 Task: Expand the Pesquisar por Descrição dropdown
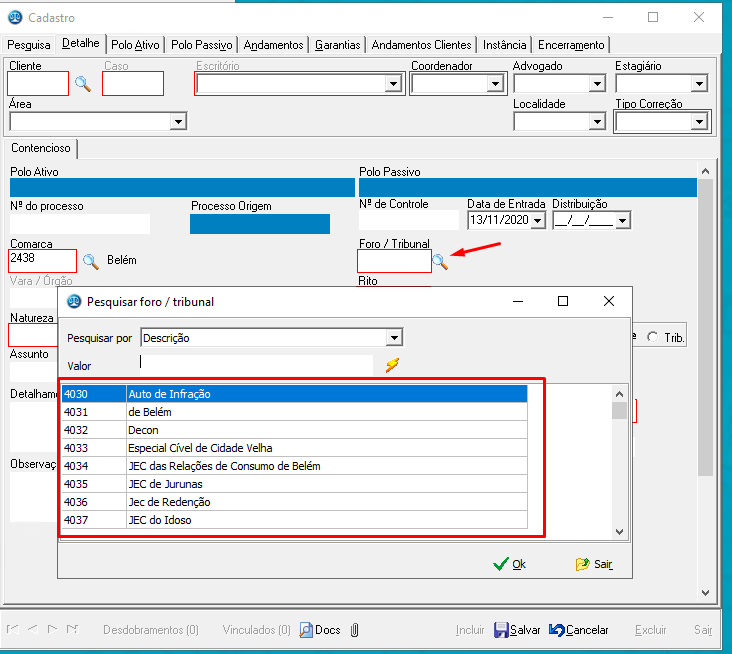(394, 338)
